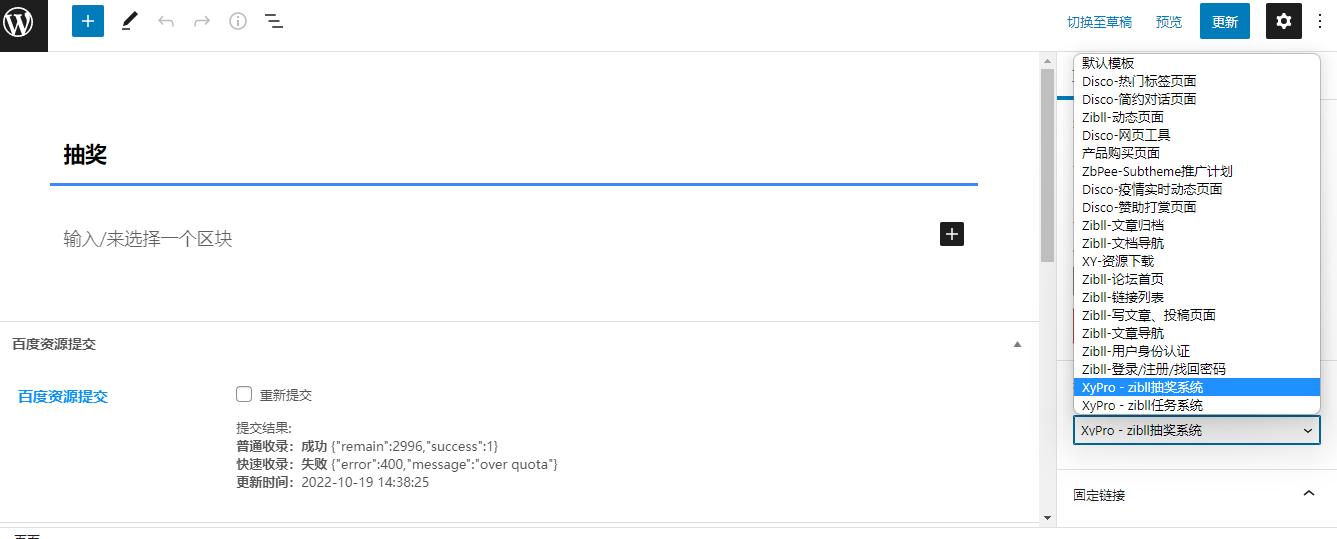Select 默认模板 from the template list
The image size is (1337, 539).
click(x=1108, y=63)
